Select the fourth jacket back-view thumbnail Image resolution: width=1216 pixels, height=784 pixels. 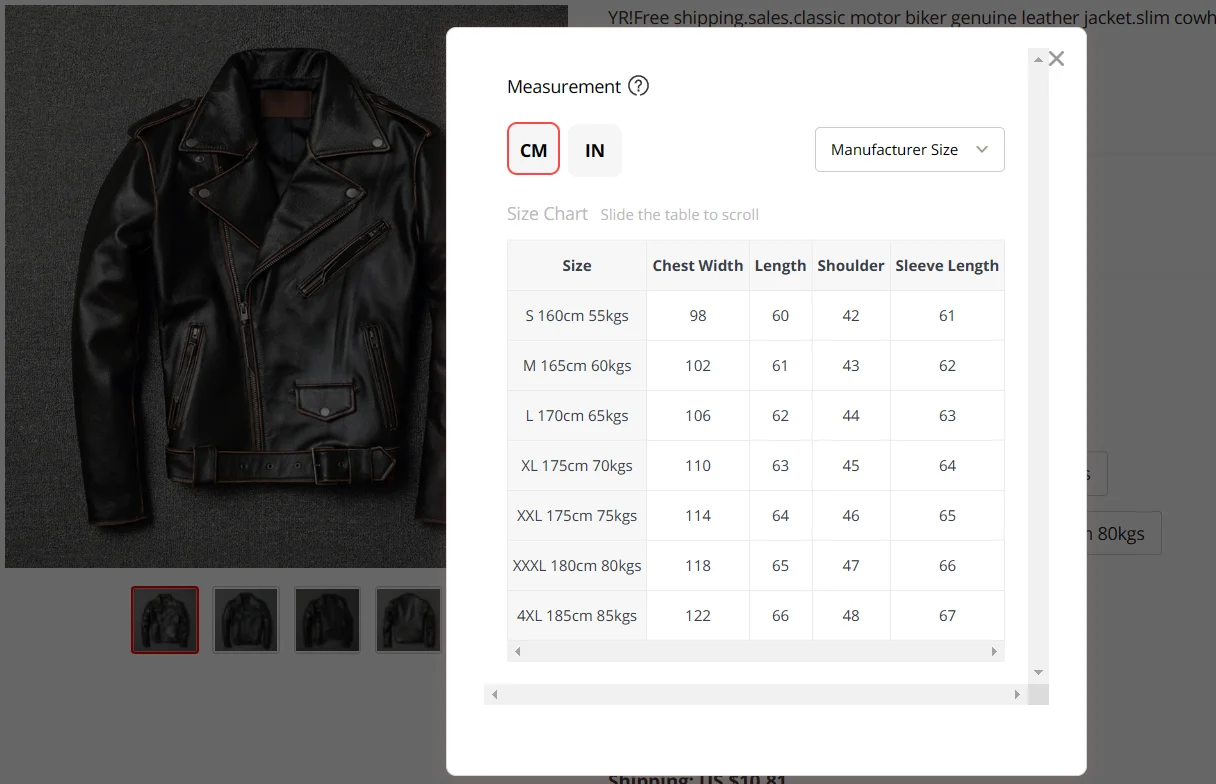coord(408,620)
